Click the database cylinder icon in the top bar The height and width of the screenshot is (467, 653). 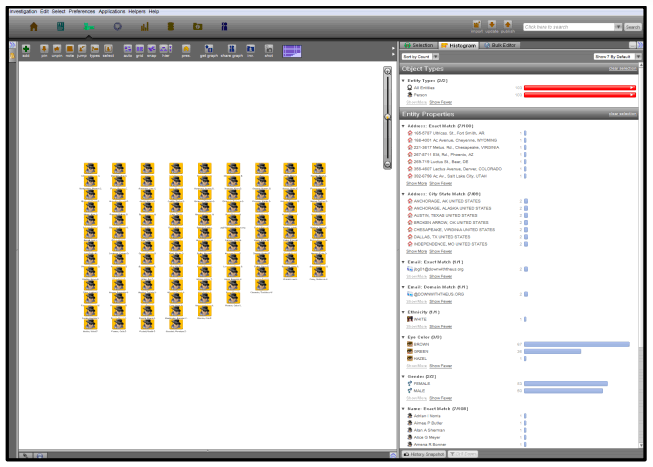click(171, 27)
